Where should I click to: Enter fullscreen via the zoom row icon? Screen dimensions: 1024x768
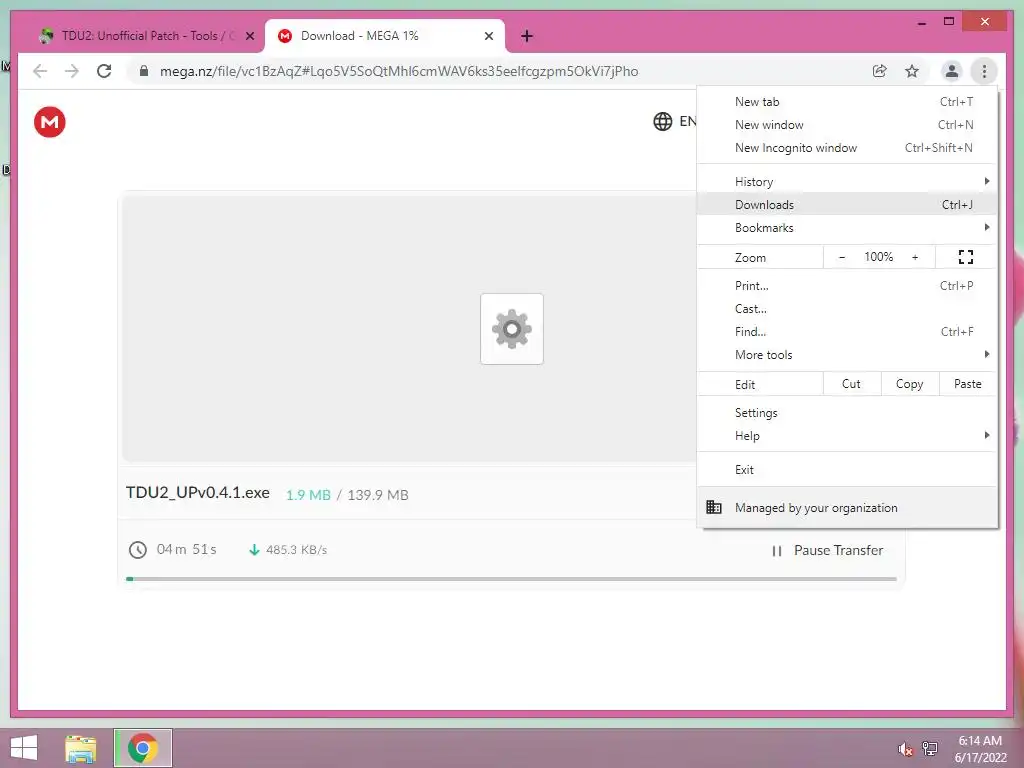tap(966, 257)
